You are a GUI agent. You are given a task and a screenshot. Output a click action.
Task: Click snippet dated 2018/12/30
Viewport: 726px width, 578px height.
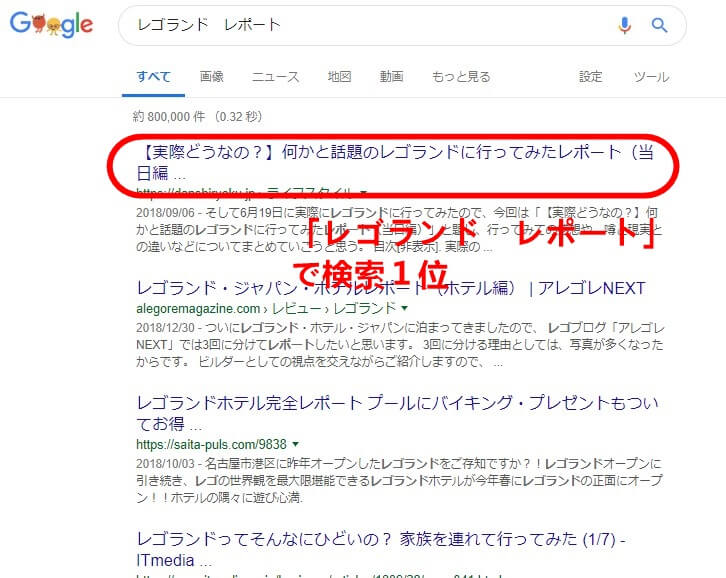pyautogui.click(x=400, y=345)
